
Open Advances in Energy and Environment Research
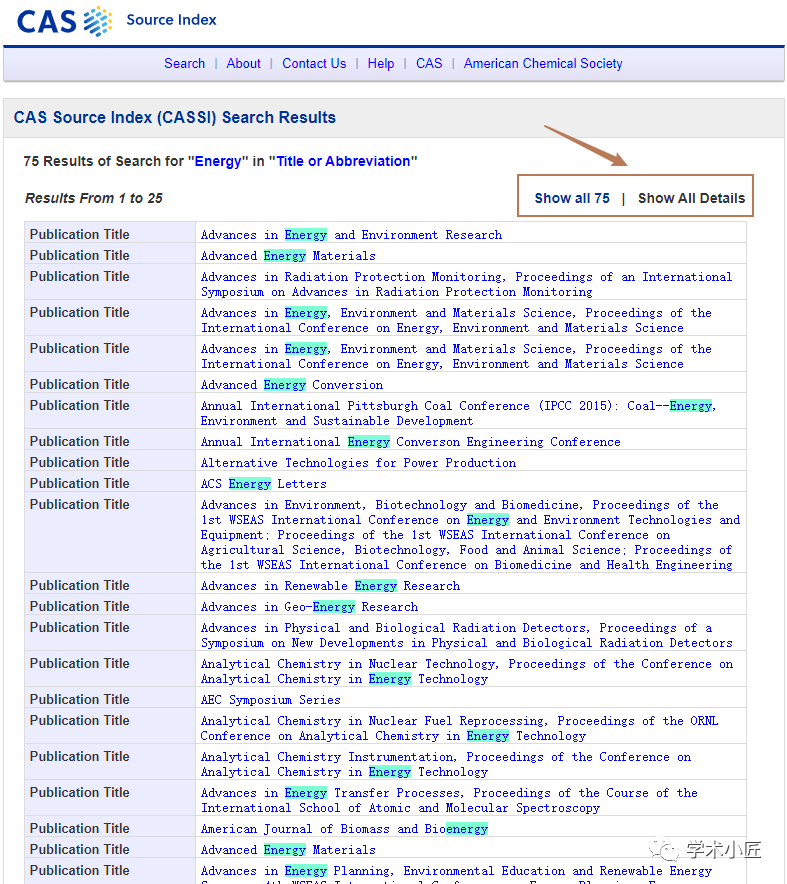[351, 235]
